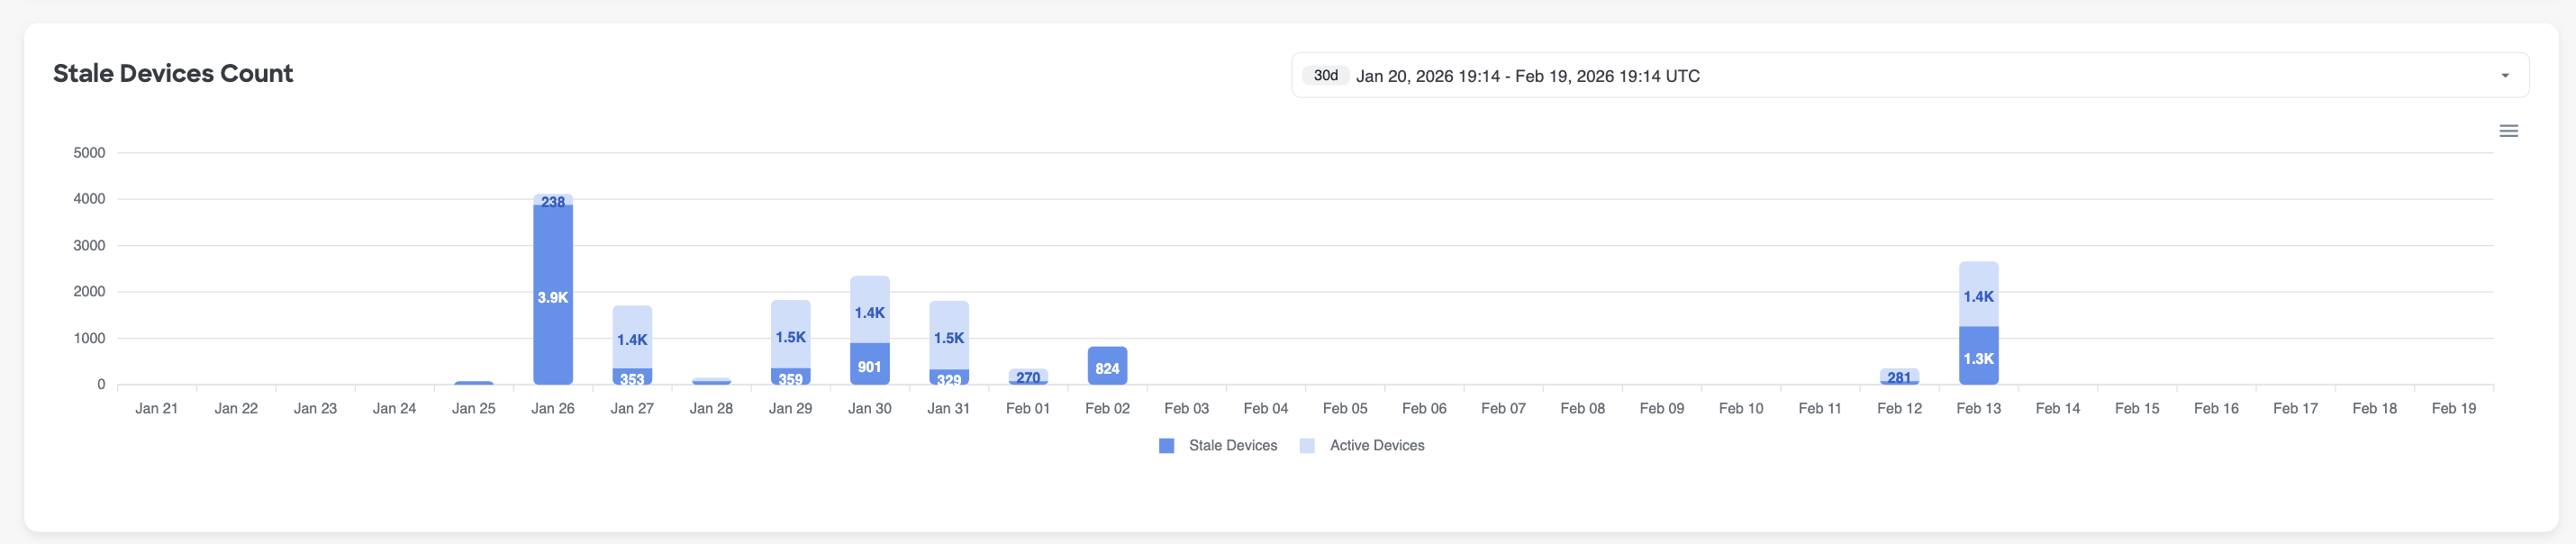Click the Active Devices legend color swatch

click(1307, 446)
